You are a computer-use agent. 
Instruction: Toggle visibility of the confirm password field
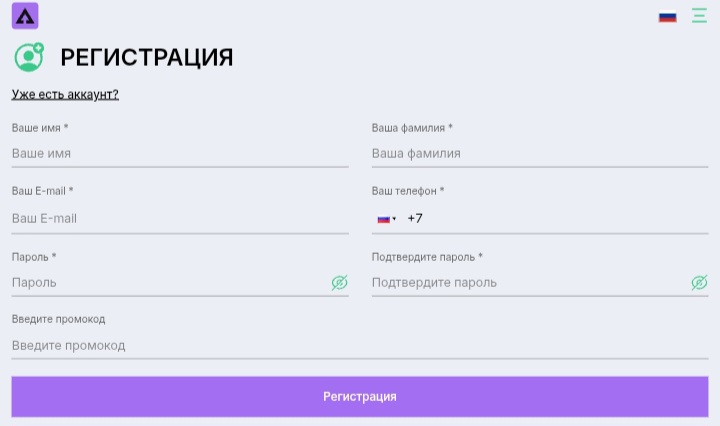(x=699, y=283)
